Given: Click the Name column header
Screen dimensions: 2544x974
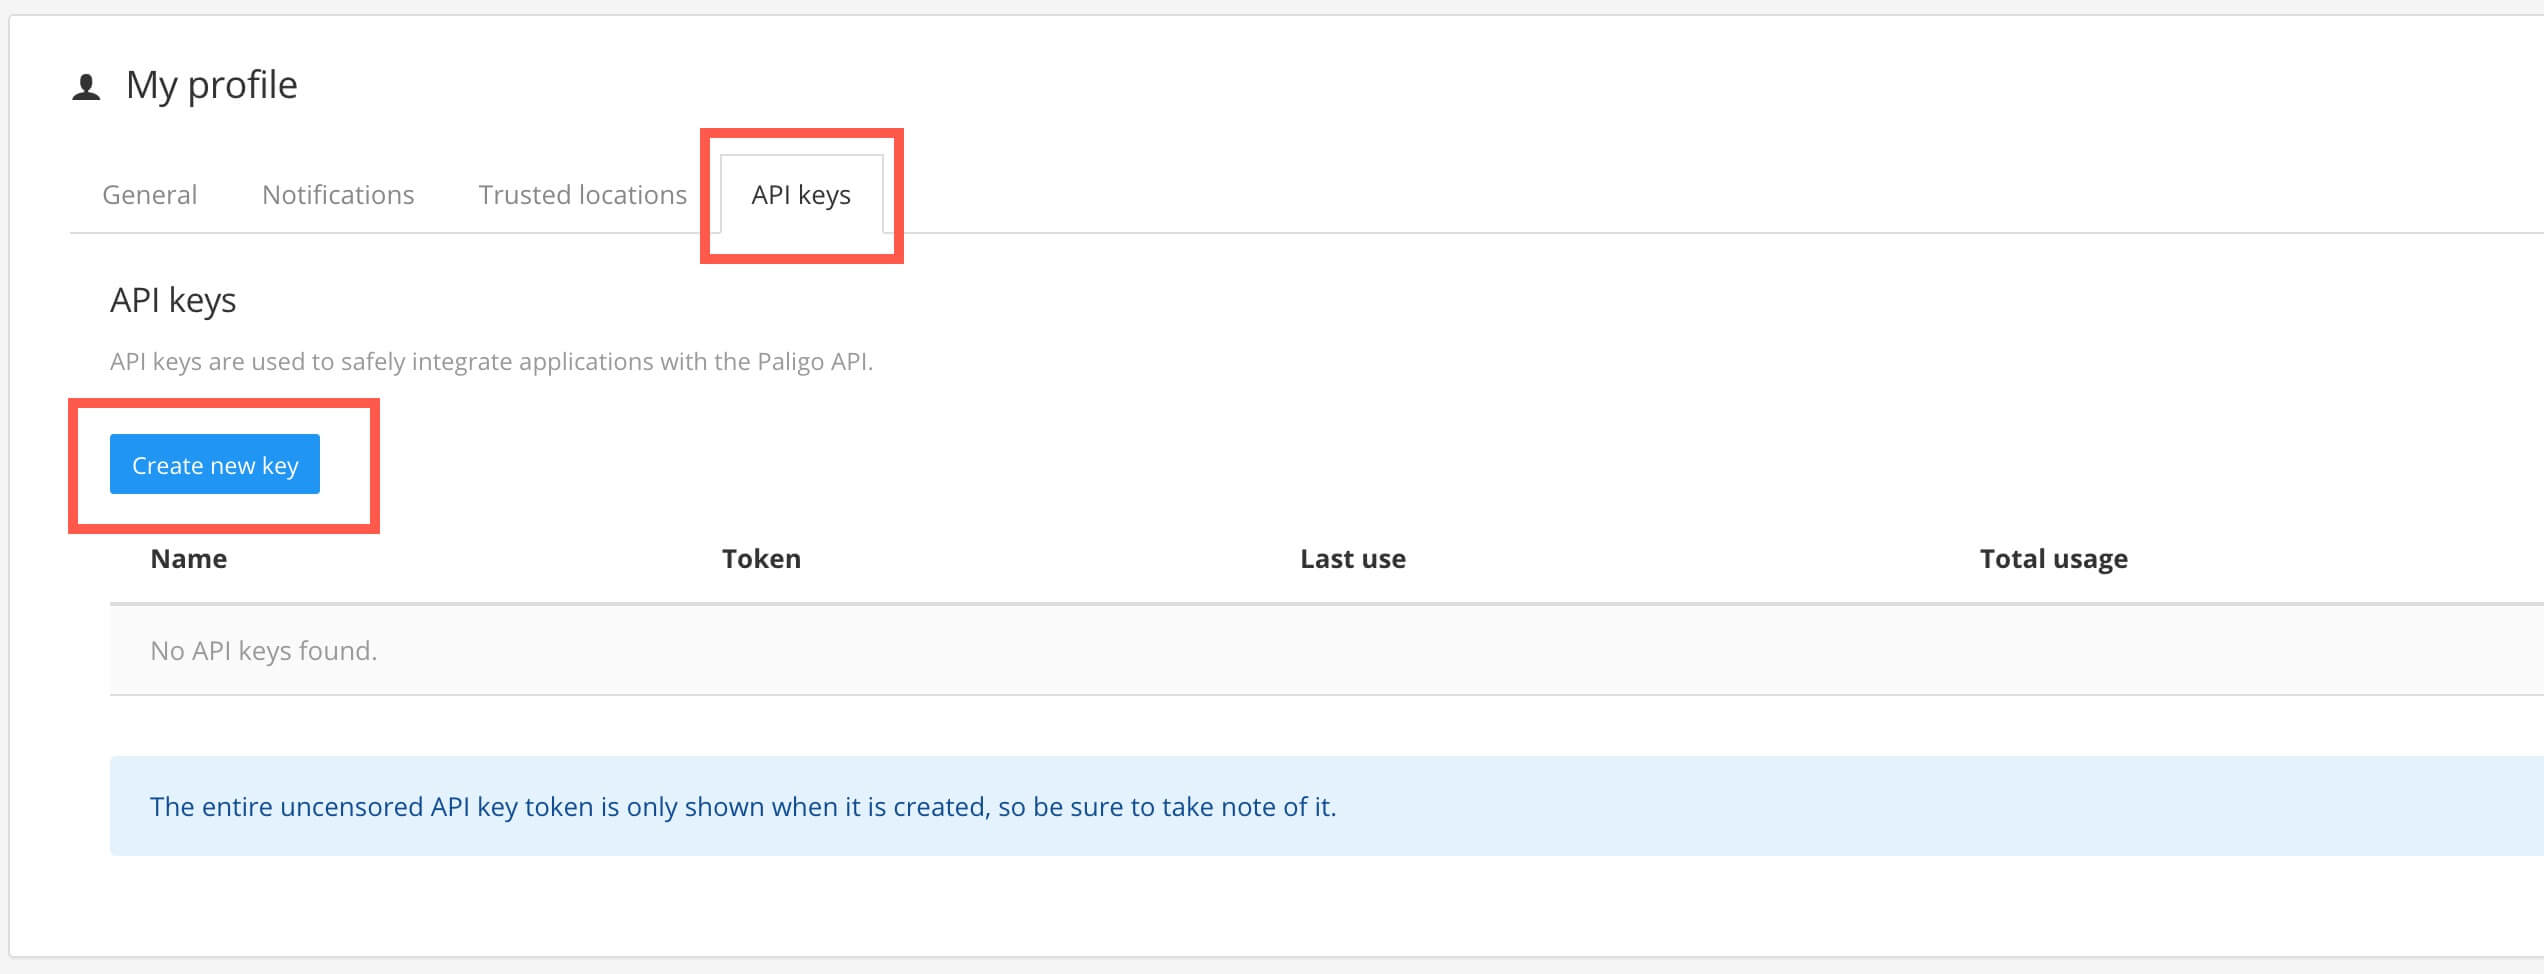Looking at the screenshot, I should click(188, 558).
